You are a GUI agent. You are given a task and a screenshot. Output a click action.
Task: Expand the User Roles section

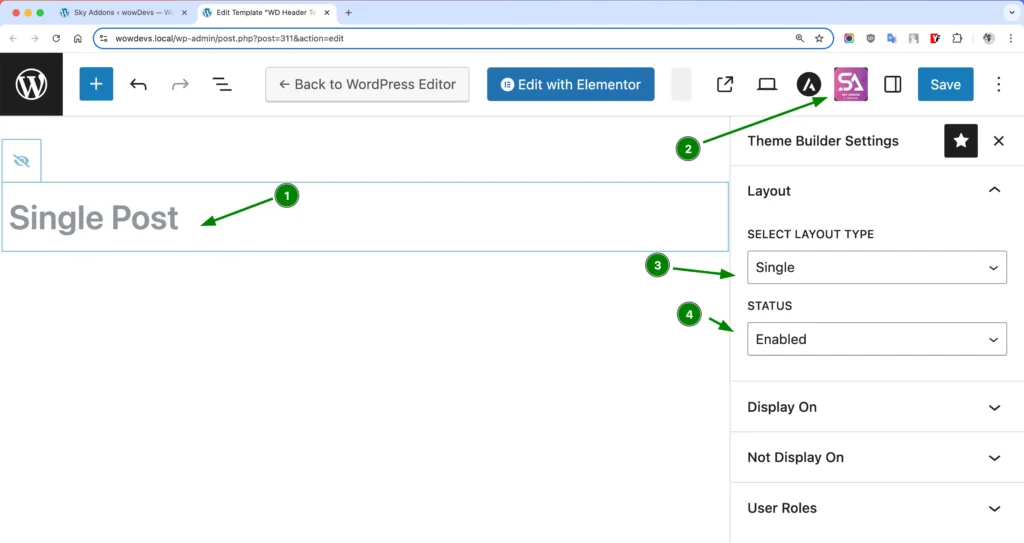(x=876, y=508)
